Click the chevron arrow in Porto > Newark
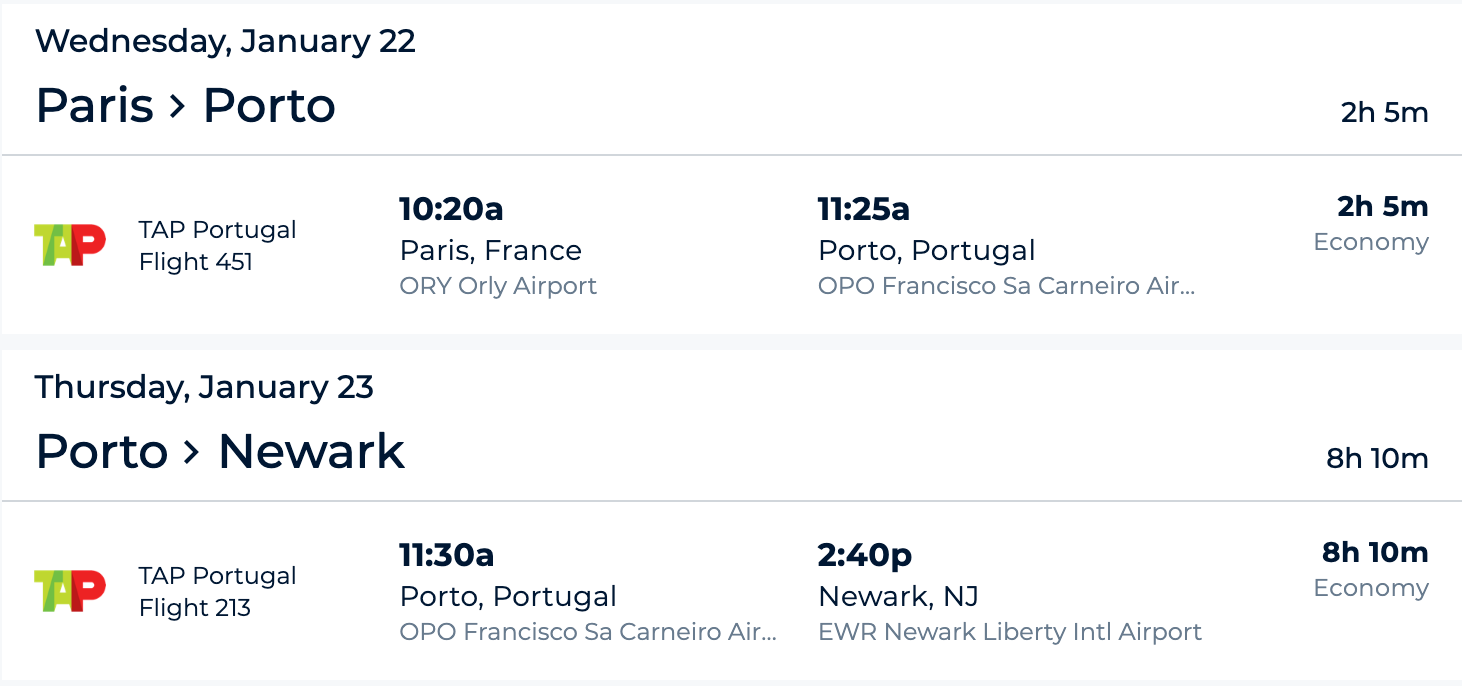Image resolution: width=1462 pixels, height=686 pixels. (193, 452)
